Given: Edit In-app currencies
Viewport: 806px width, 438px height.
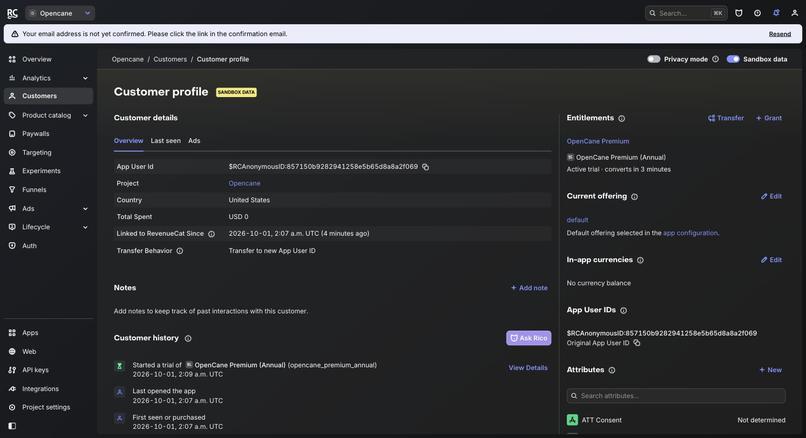Looking at the screenshot, I should pos(772,260).
